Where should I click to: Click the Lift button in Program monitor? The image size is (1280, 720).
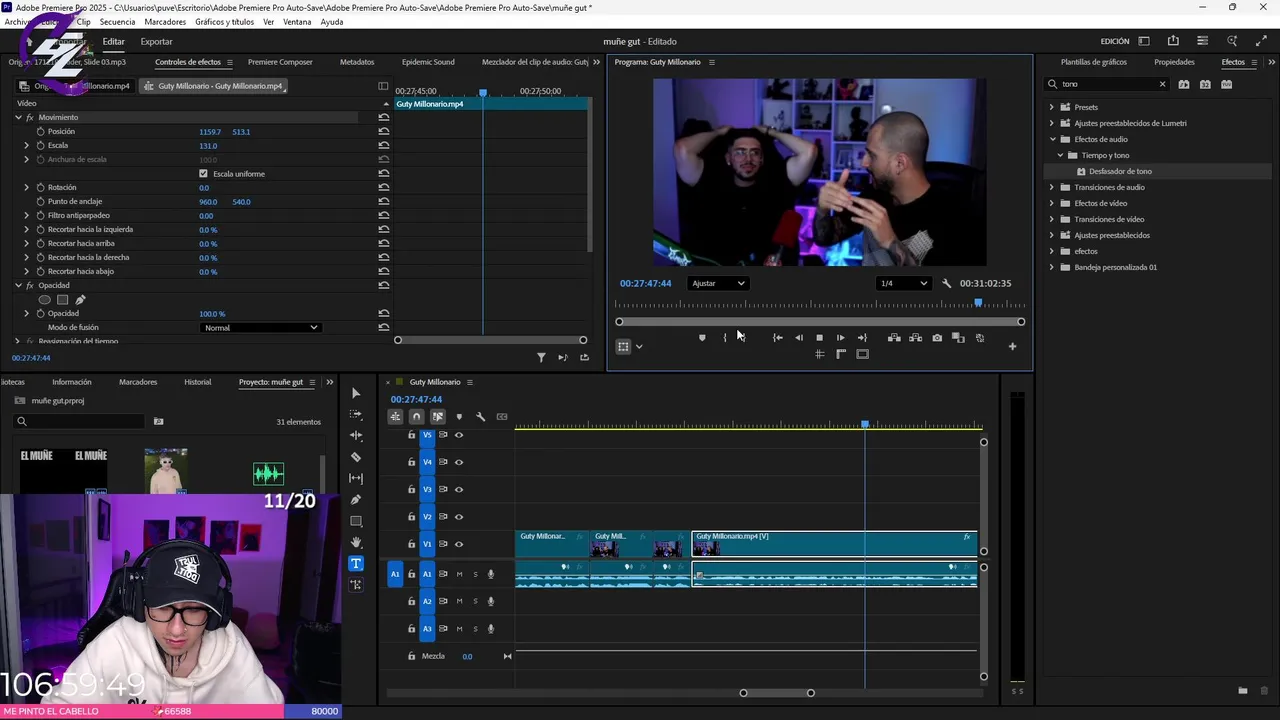click(x=894, y=338)
